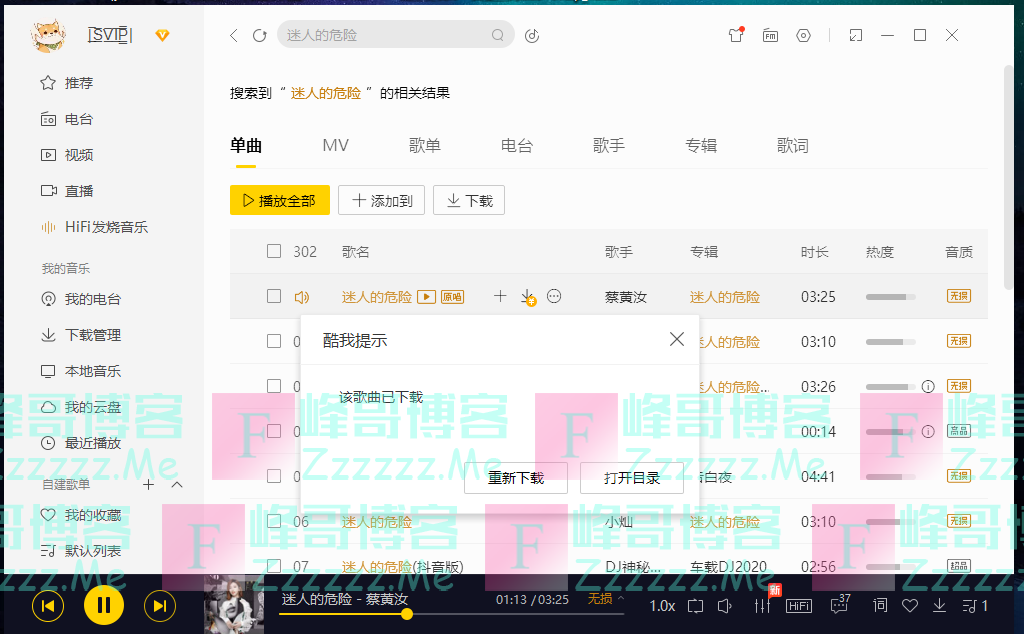Toggle the select-all checkbox in list header
This screenshot has width=1024, height=634.
coord(274,251)
